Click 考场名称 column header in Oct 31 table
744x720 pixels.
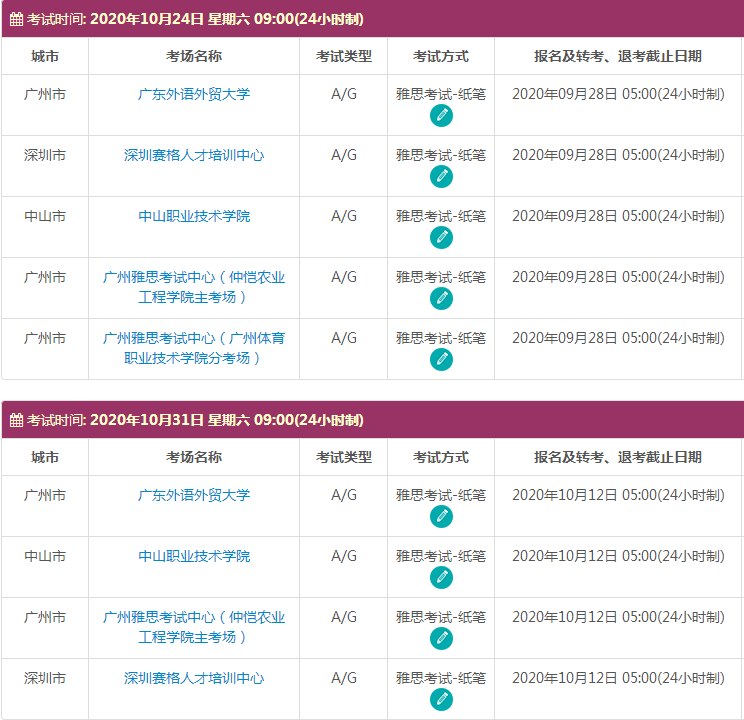coord(194,458)
